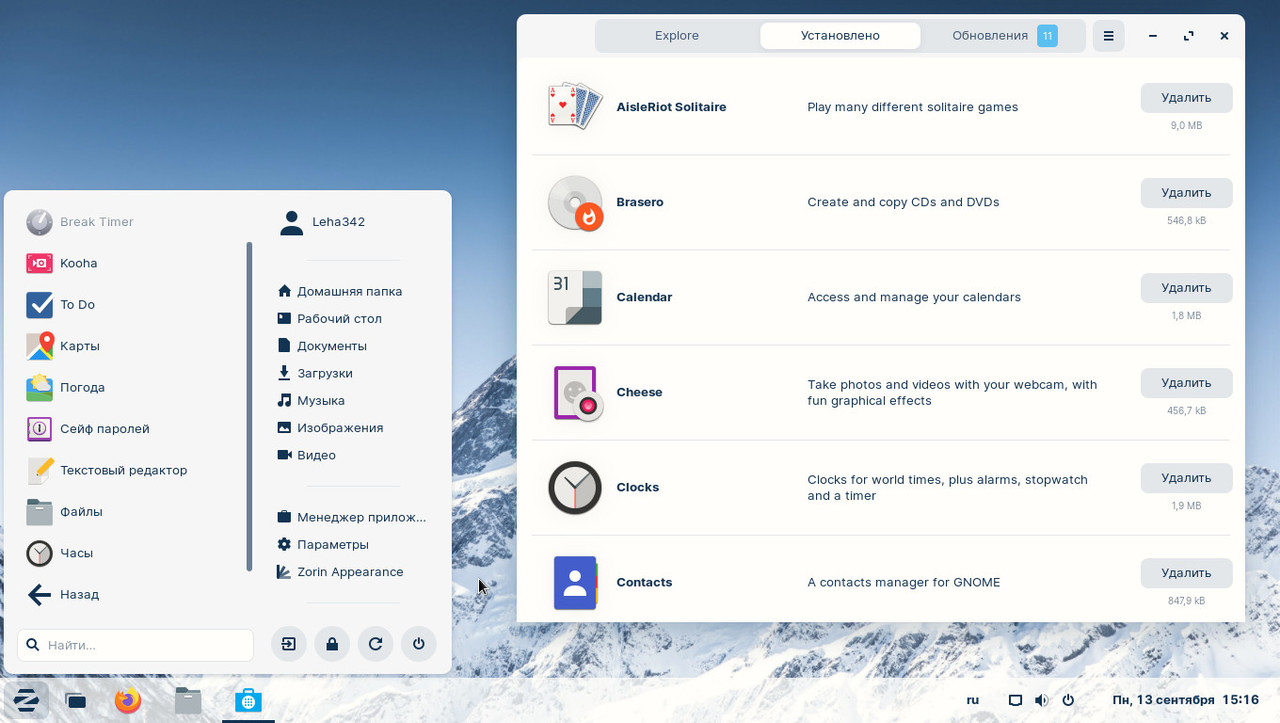This screenshot has height=723, width=1280.
Task: Click the Найти search field
Action: pos(135,645)
